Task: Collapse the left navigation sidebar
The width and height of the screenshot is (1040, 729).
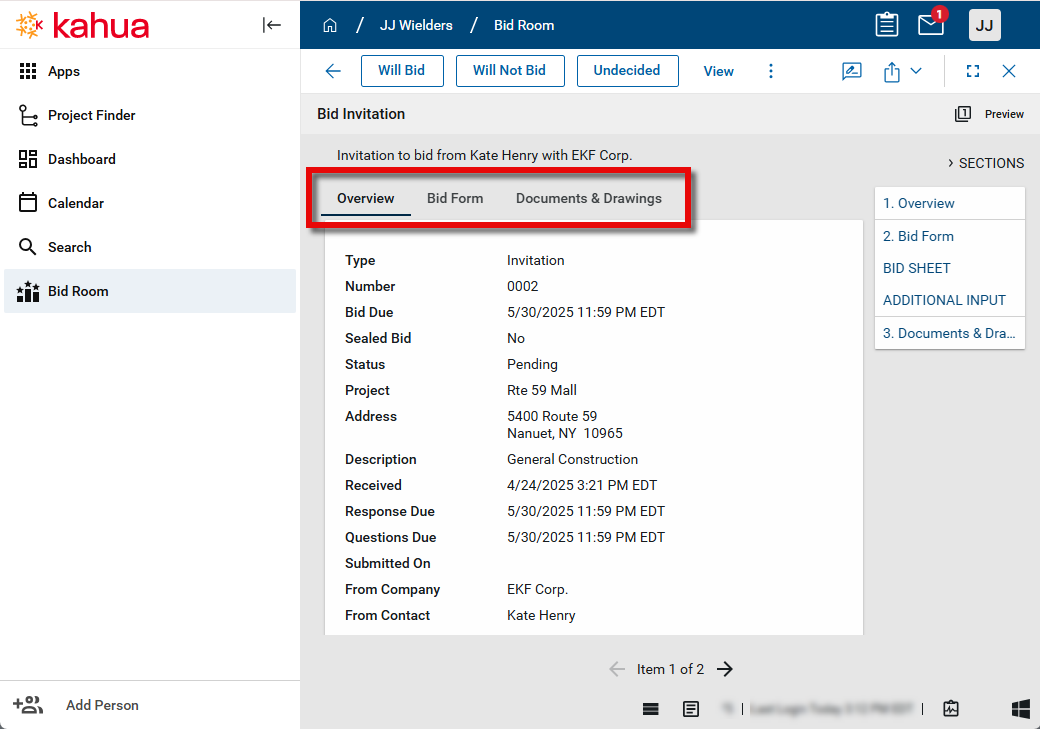Action: click(272, 25)
